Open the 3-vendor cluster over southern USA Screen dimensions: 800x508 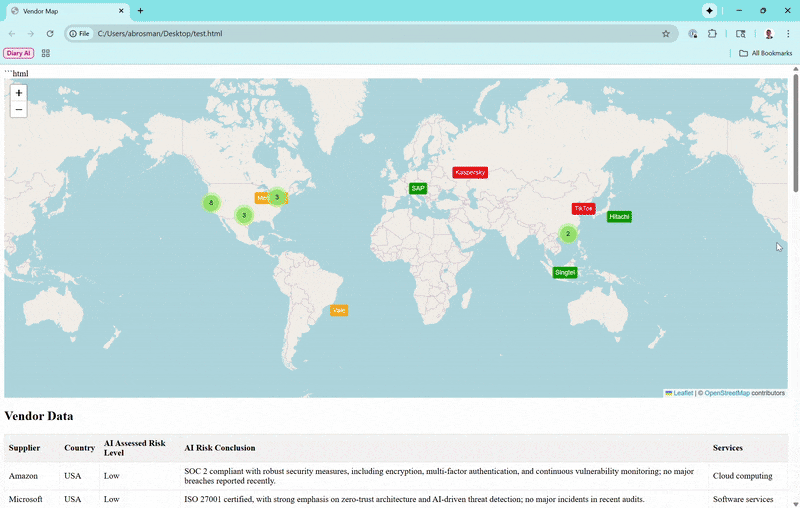244,215
